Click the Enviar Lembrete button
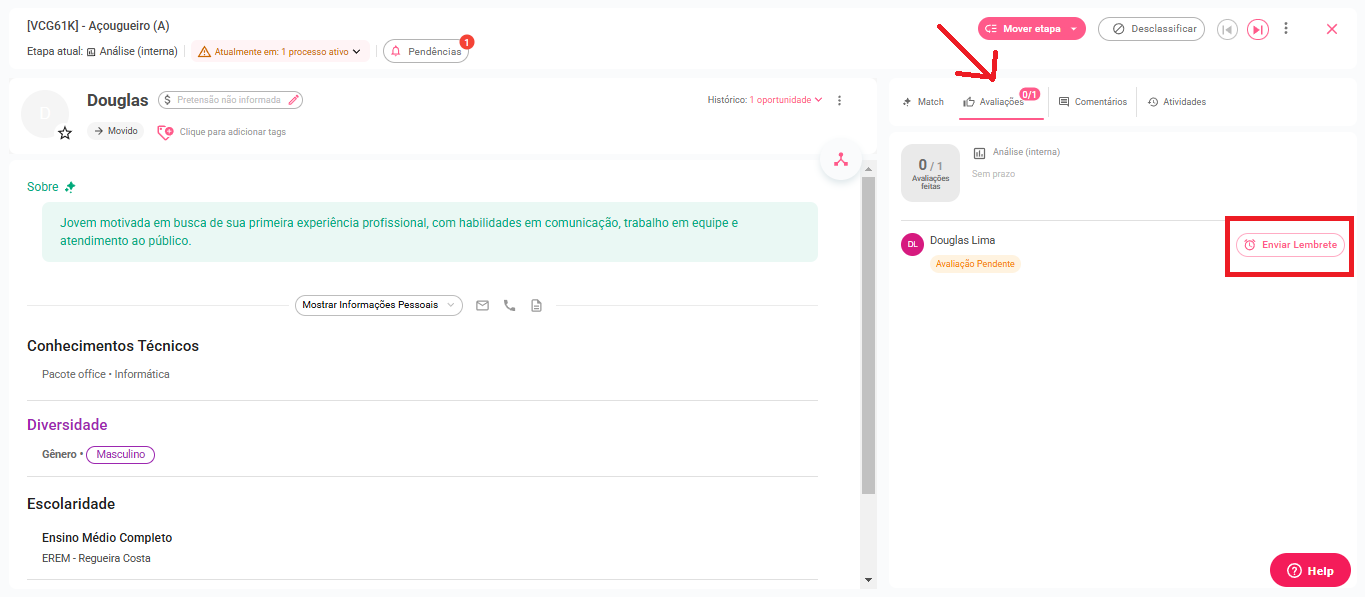This screenshot has width=1365, height=597. pos(1290,245)
